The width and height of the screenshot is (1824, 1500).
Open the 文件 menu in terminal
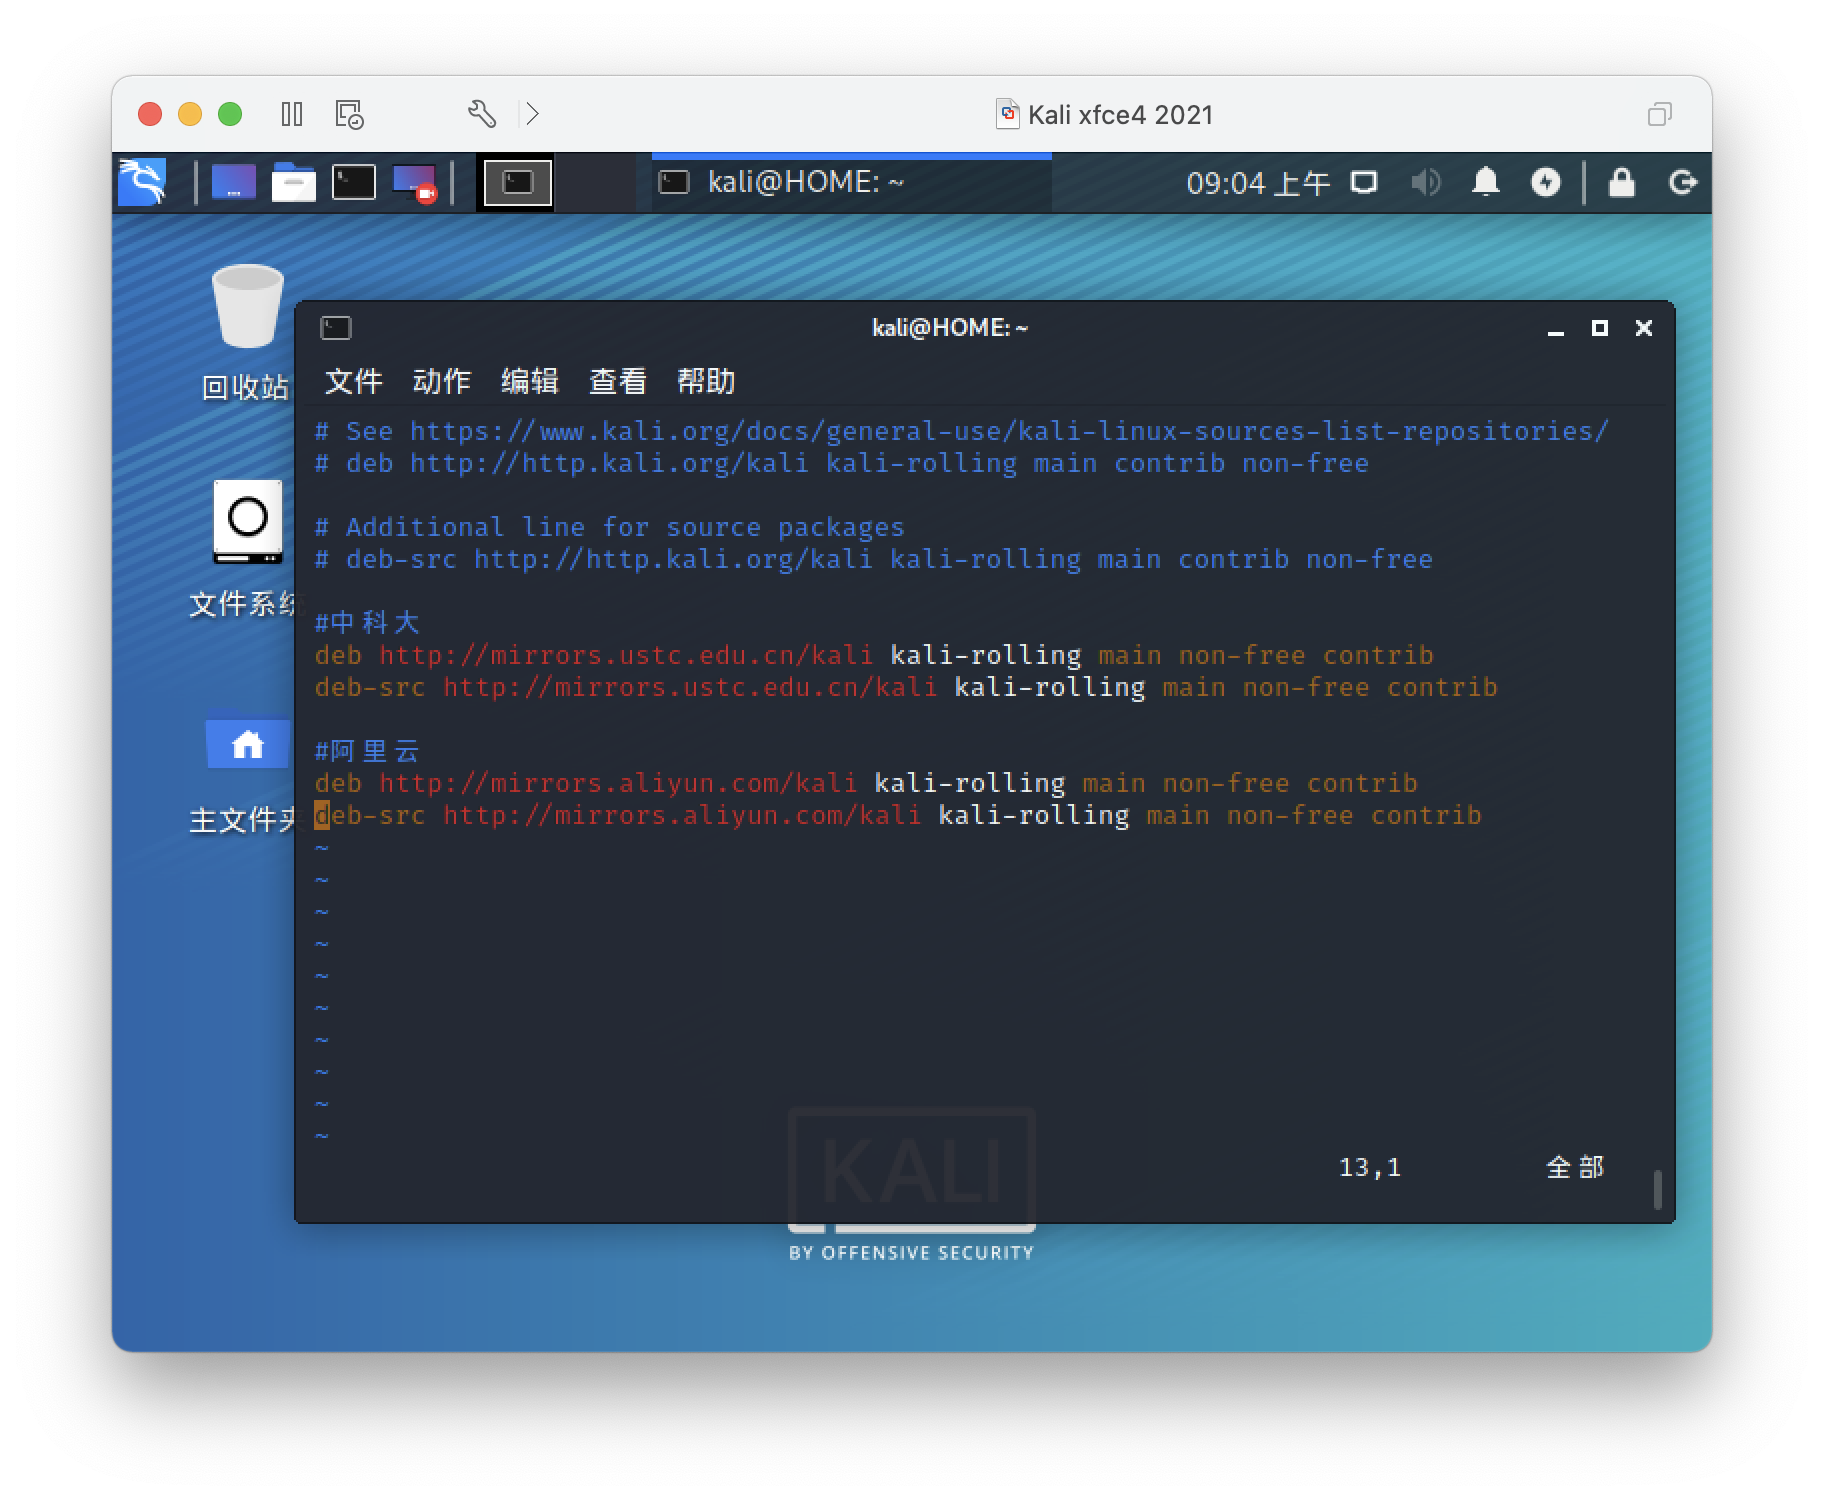[354, 381]
